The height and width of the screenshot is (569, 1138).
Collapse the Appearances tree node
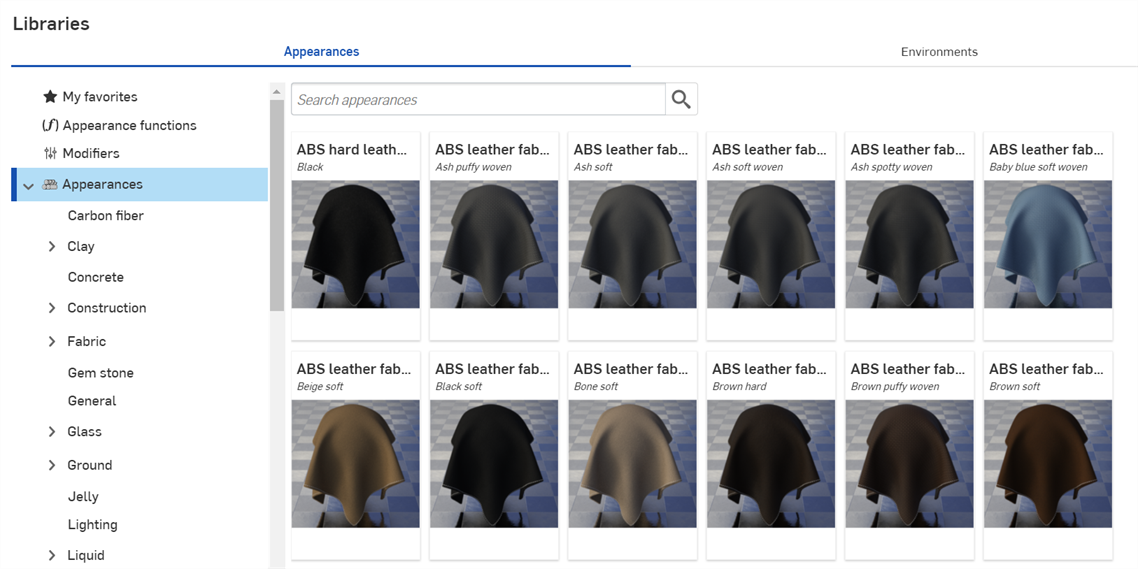(x=29, y=185)
